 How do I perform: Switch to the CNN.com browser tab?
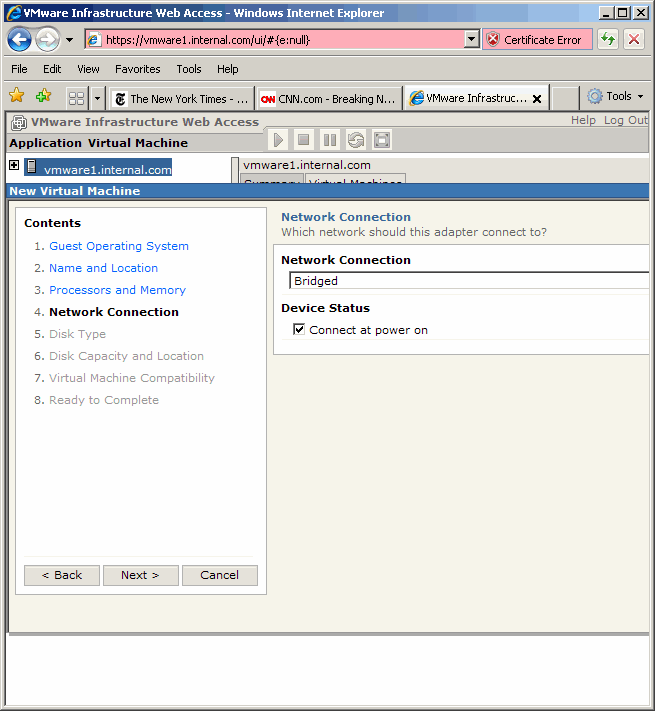tap(329, 99)
